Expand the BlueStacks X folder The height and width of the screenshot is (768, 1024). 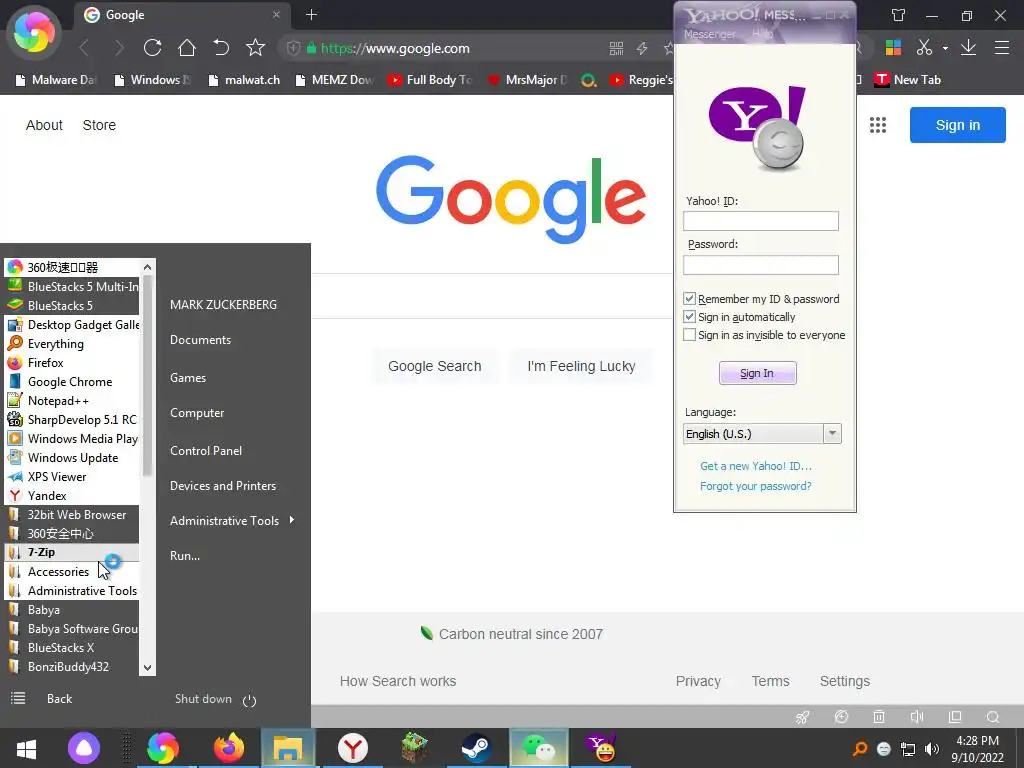[x=72, y=648]
